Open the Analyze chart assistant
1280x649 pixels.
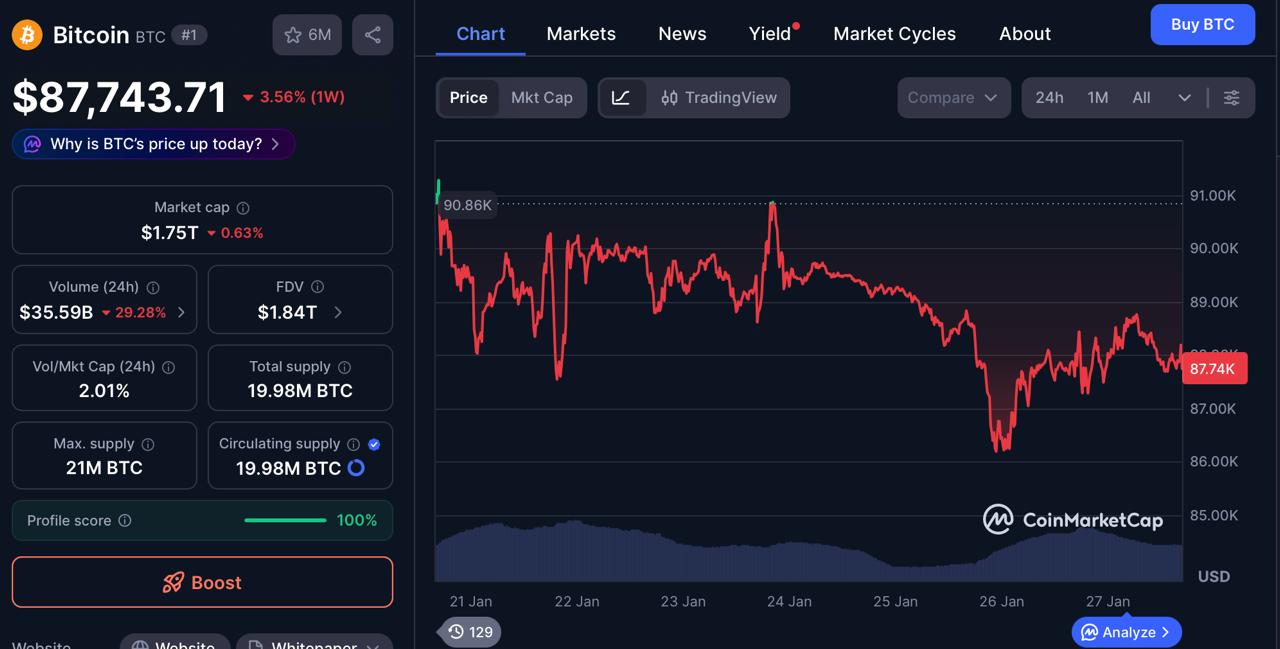(x=1126, y=632)
